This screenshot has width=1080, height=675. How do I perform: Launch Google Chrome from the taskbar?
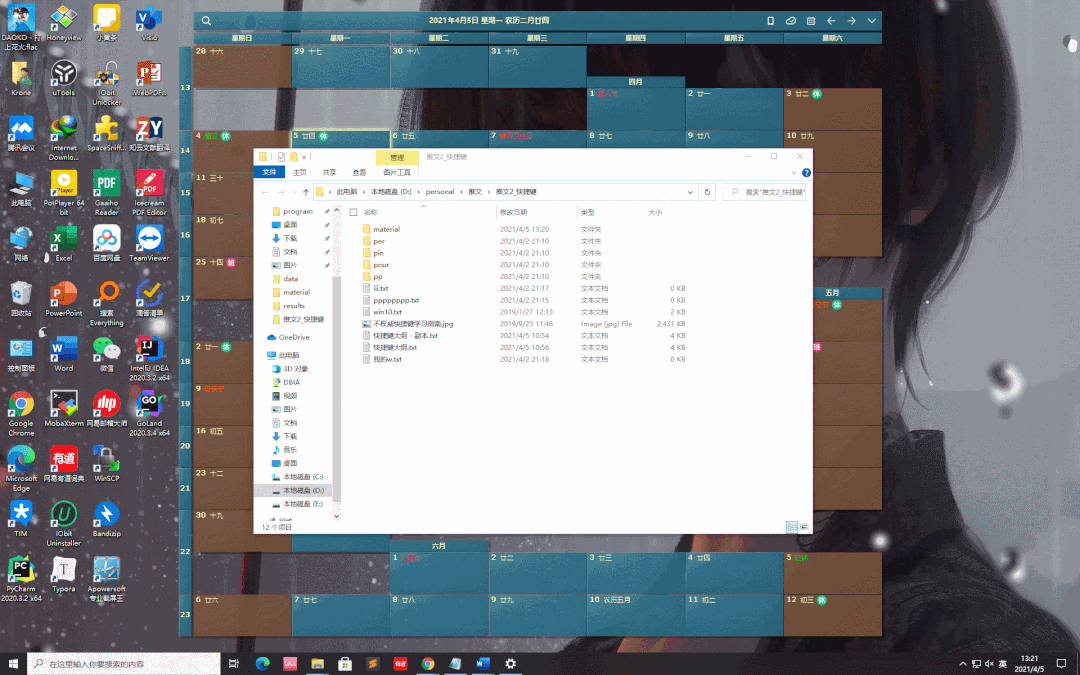pos(427,662)
